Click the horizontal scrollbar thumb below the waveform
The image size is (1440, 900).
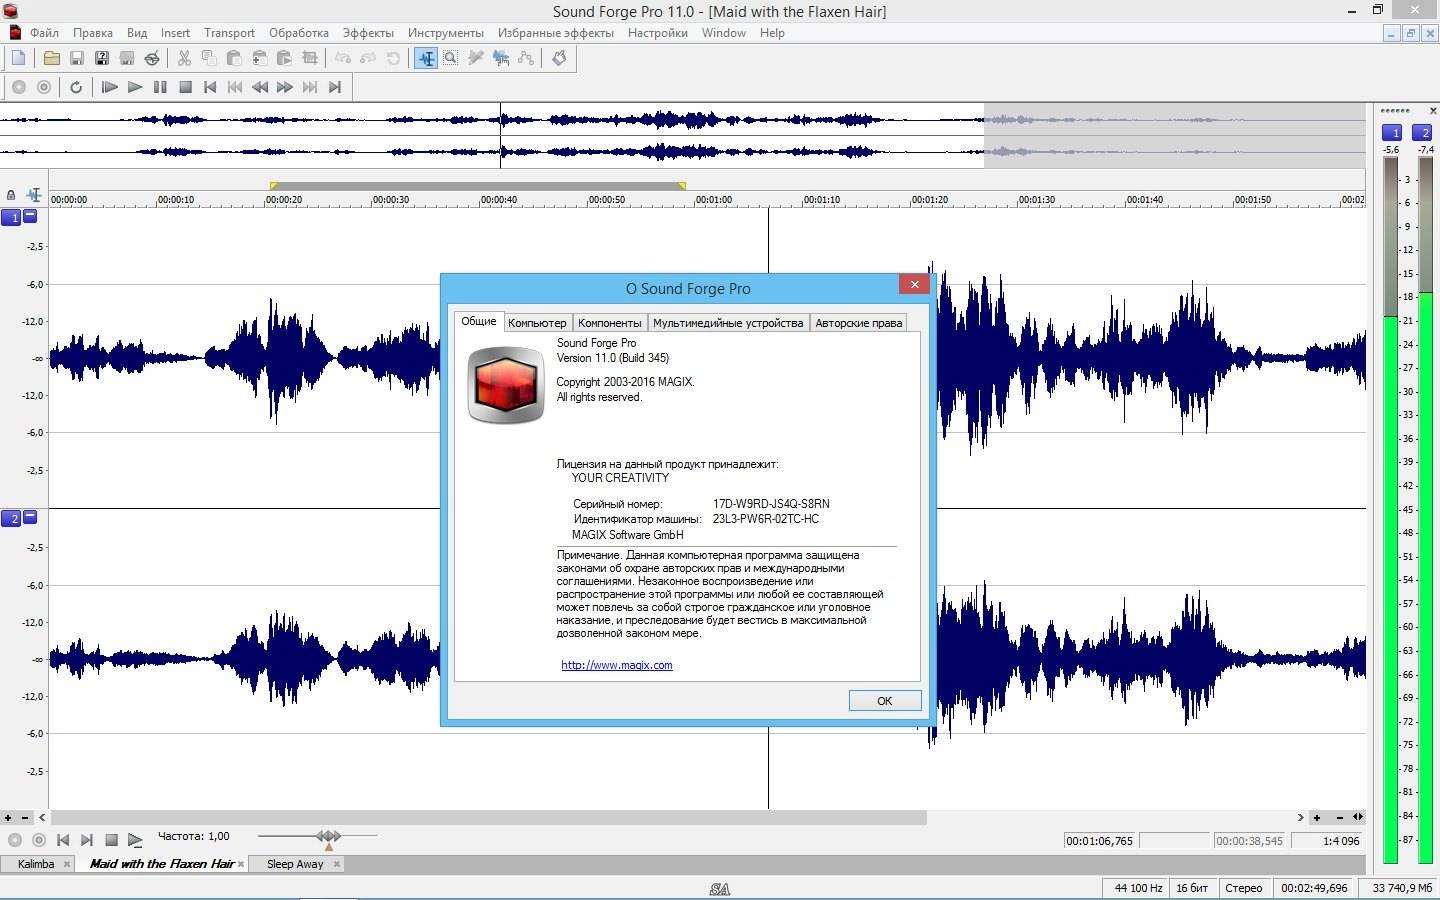pos(488,817)
